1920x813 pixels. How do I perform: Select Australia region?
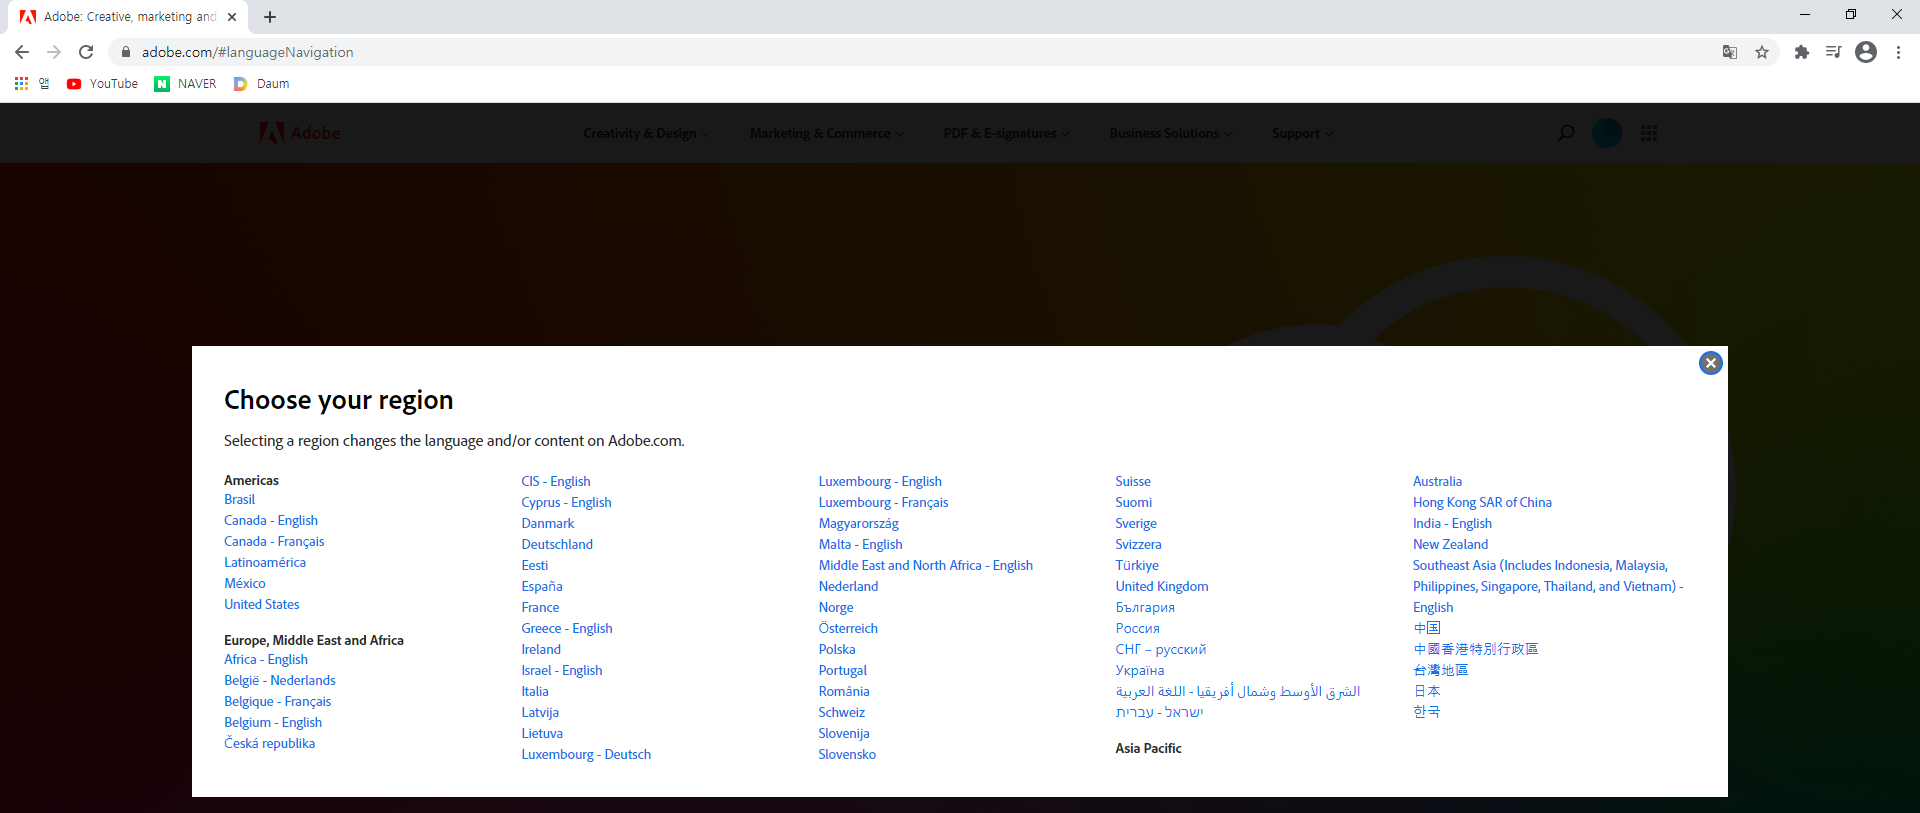[1437, 482]
